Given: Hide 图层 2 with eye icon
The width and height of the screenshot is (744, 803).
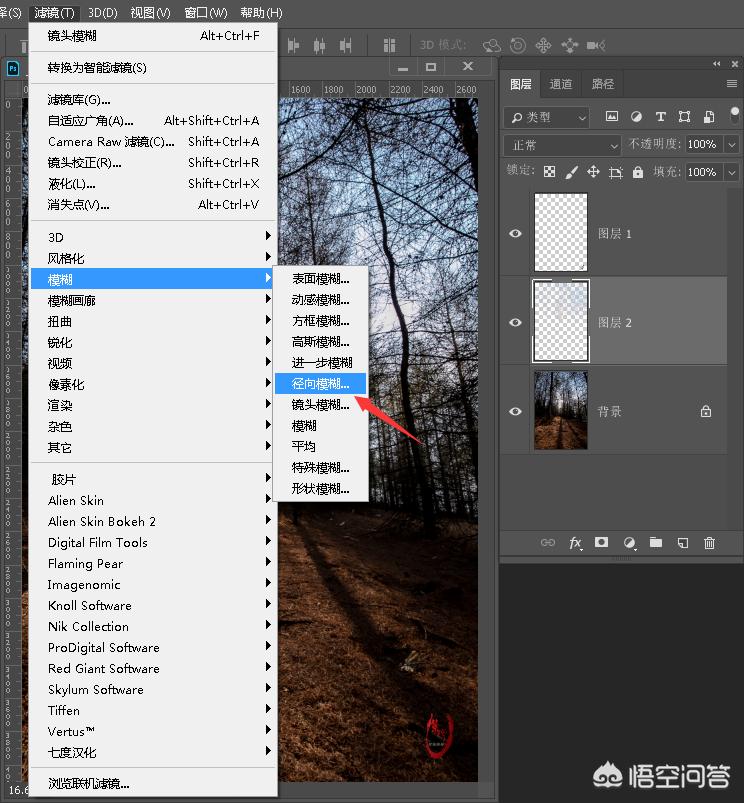Looking at the screenshot, I should pos(516,322).
